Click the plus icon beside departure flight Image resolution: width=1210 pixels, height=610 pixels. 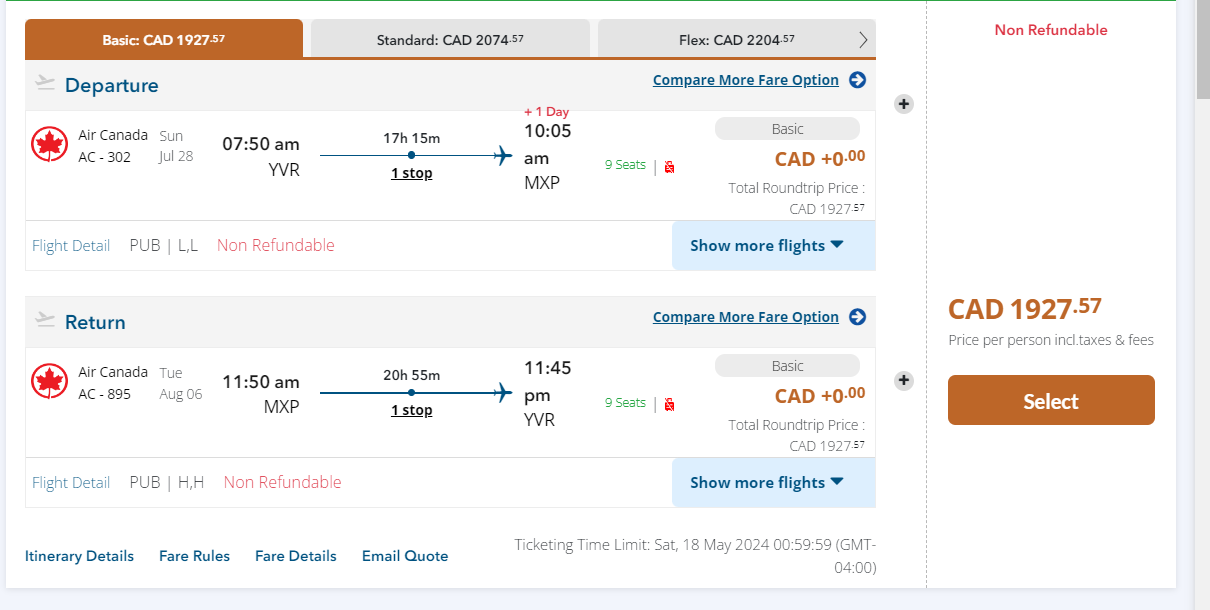coord(903,104)
